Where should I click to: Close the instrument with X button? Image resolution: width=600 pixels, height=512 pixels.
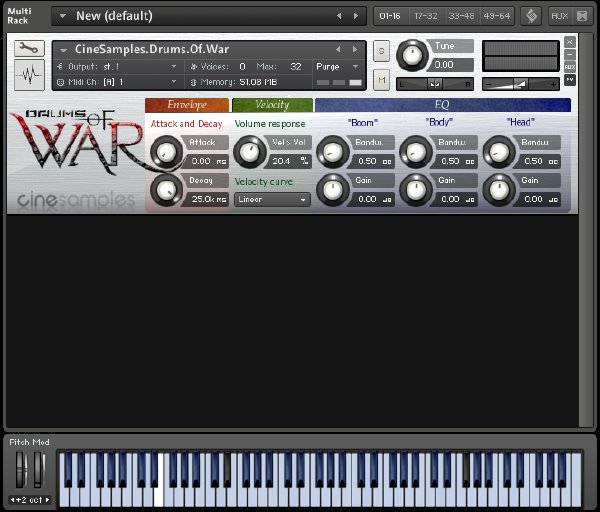point(570,42)
